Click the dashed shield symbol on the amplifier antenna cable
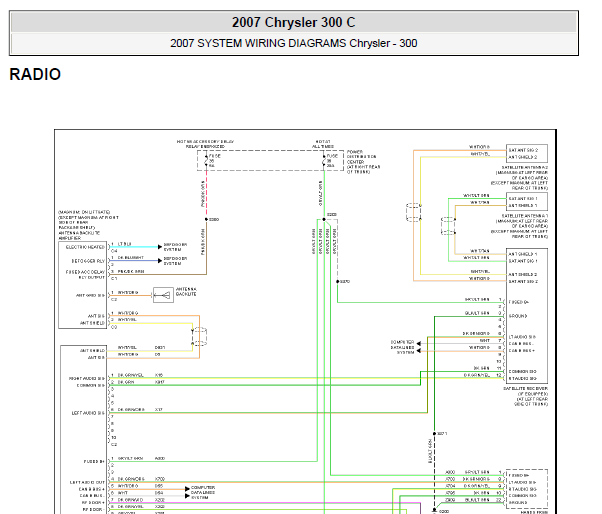Viewport: 602px width, 514px height. click(199, 337)
